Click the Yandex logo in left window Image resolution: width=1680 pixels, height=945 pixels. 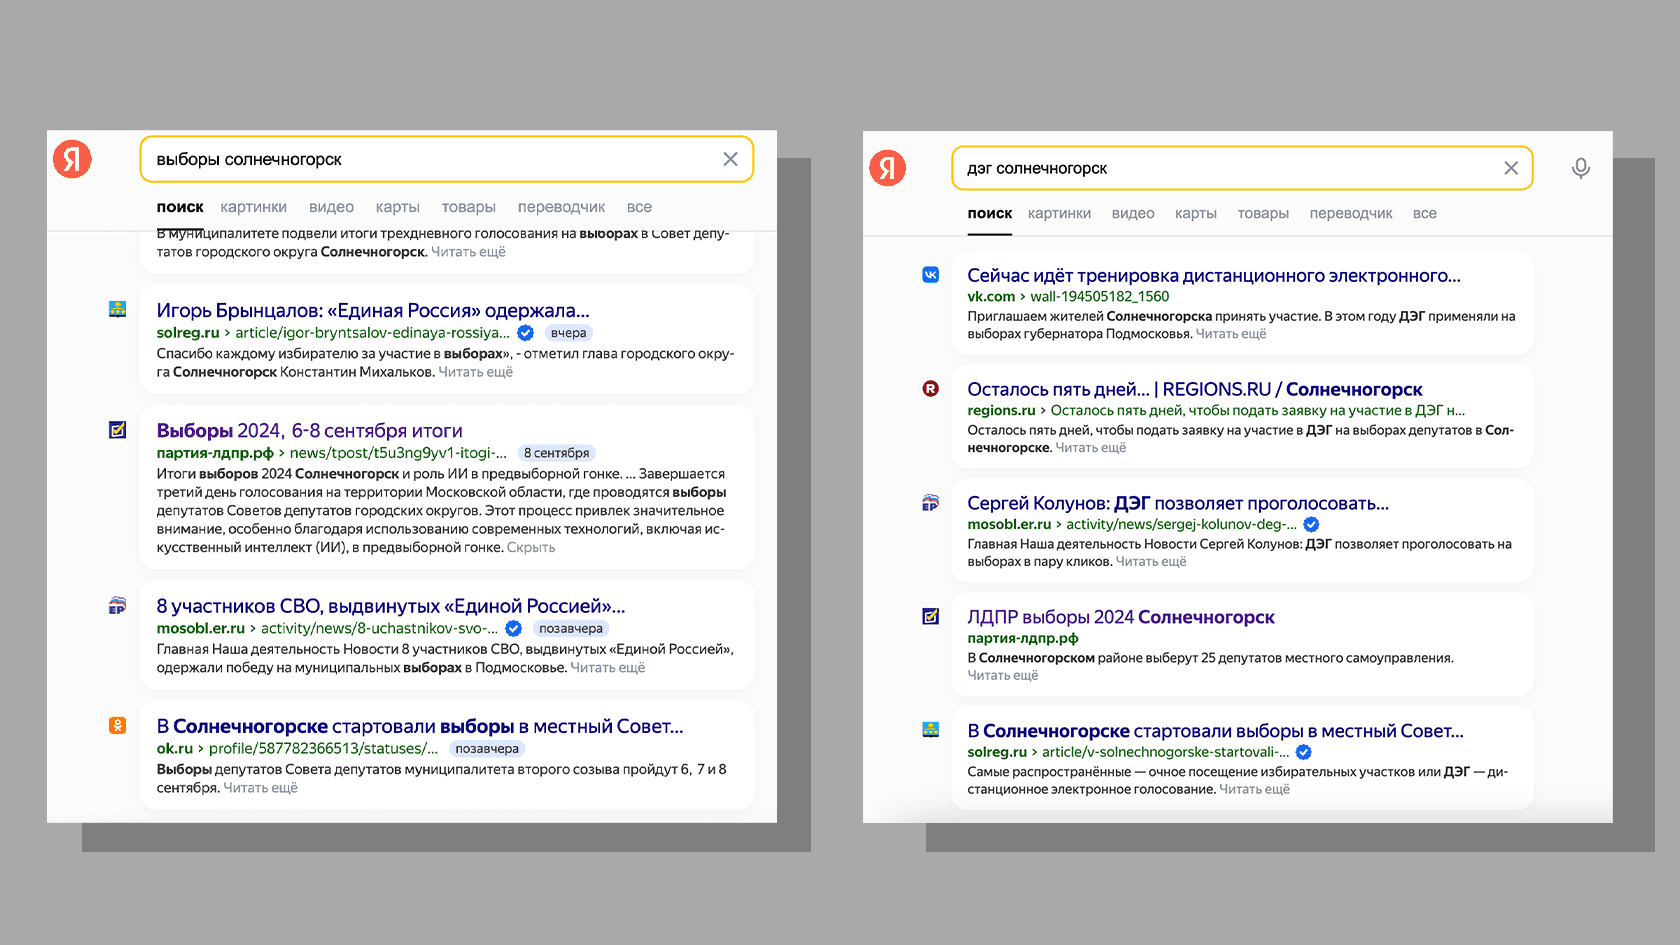pyautogui.click(x=72, y=159)
